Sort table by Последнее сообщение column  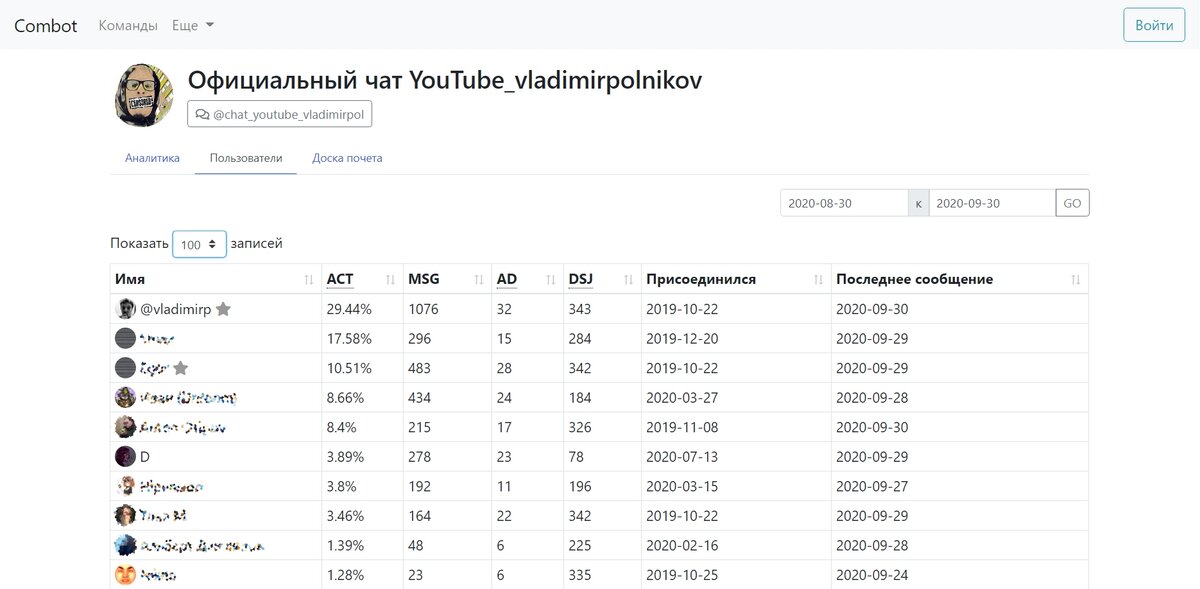click(x=959, y=279)
